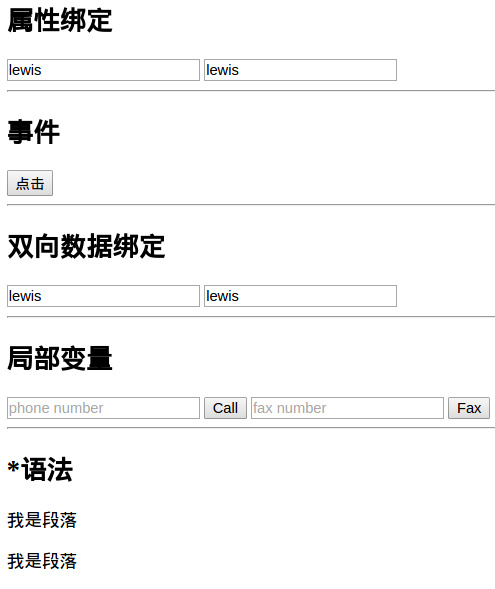Click the 局部变量 heading
Image resolution: width=495 pixels, height=589 pixels.
(x=60, y=358)
